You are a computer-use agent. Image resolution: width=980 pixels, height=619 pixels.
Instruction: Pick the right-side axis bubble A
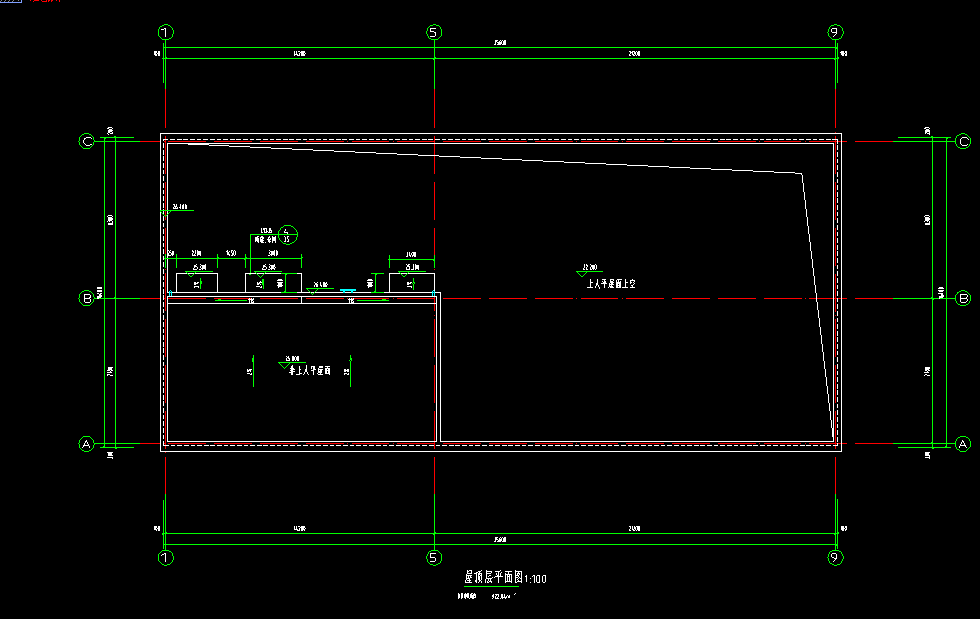tap(963, 443)
